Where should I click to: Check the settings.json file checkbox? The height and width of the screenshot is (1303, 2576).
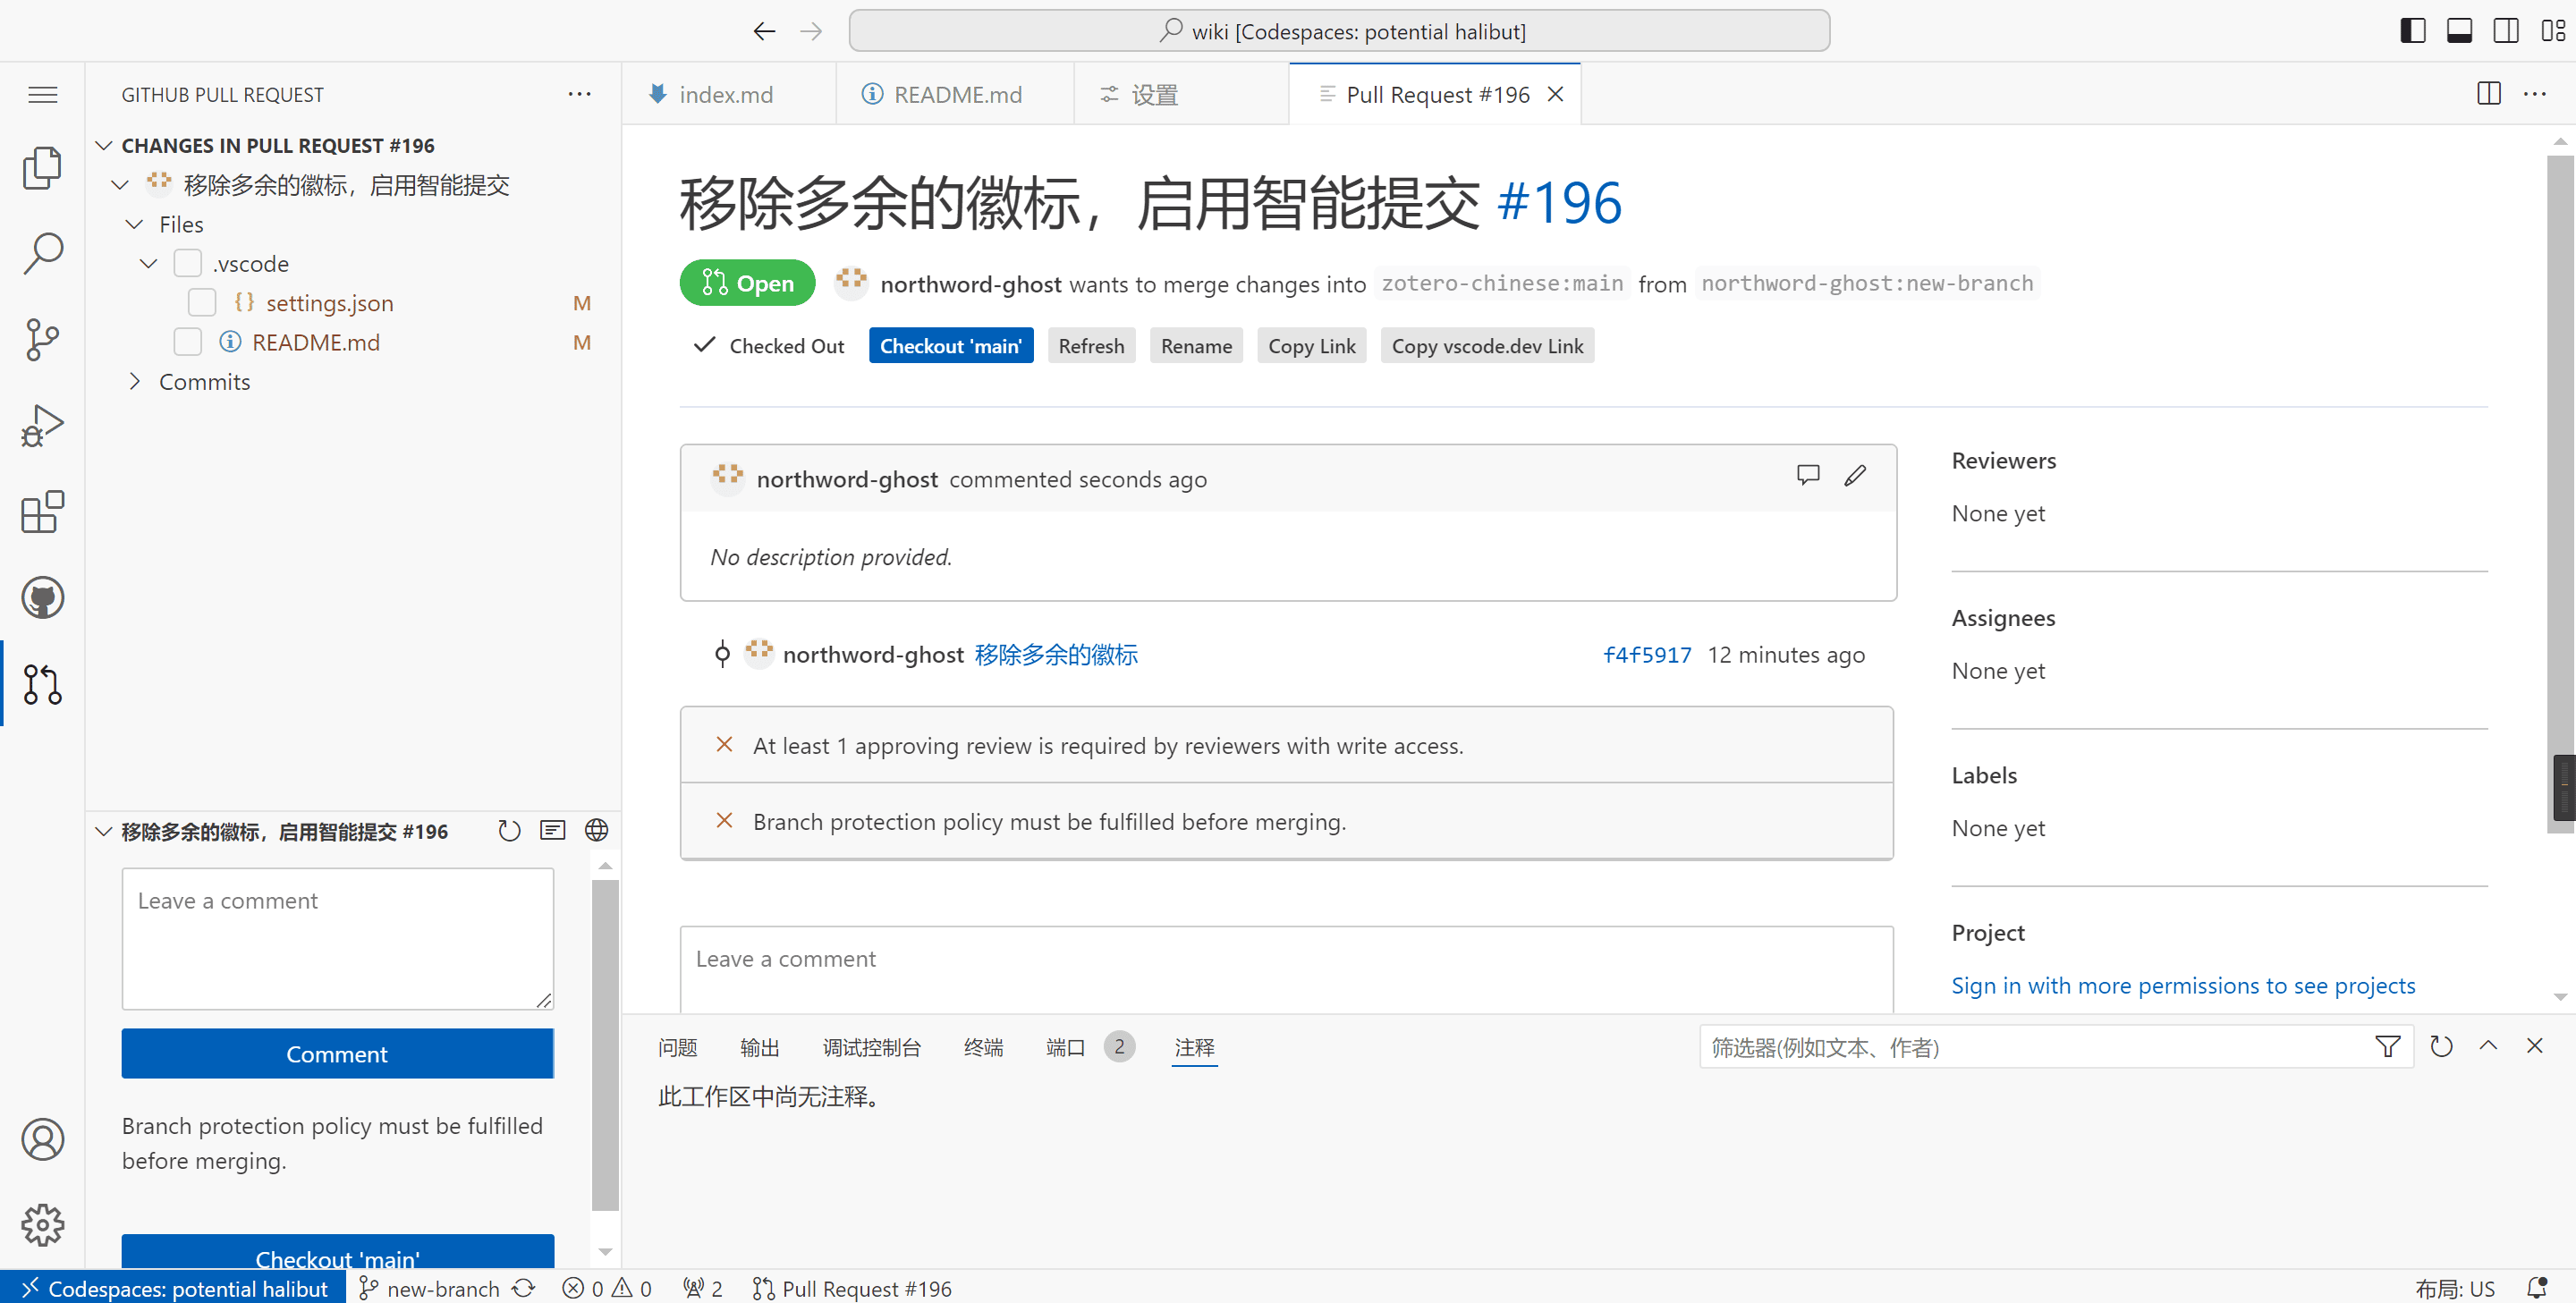pyautogui.click(x=202, y=302)
